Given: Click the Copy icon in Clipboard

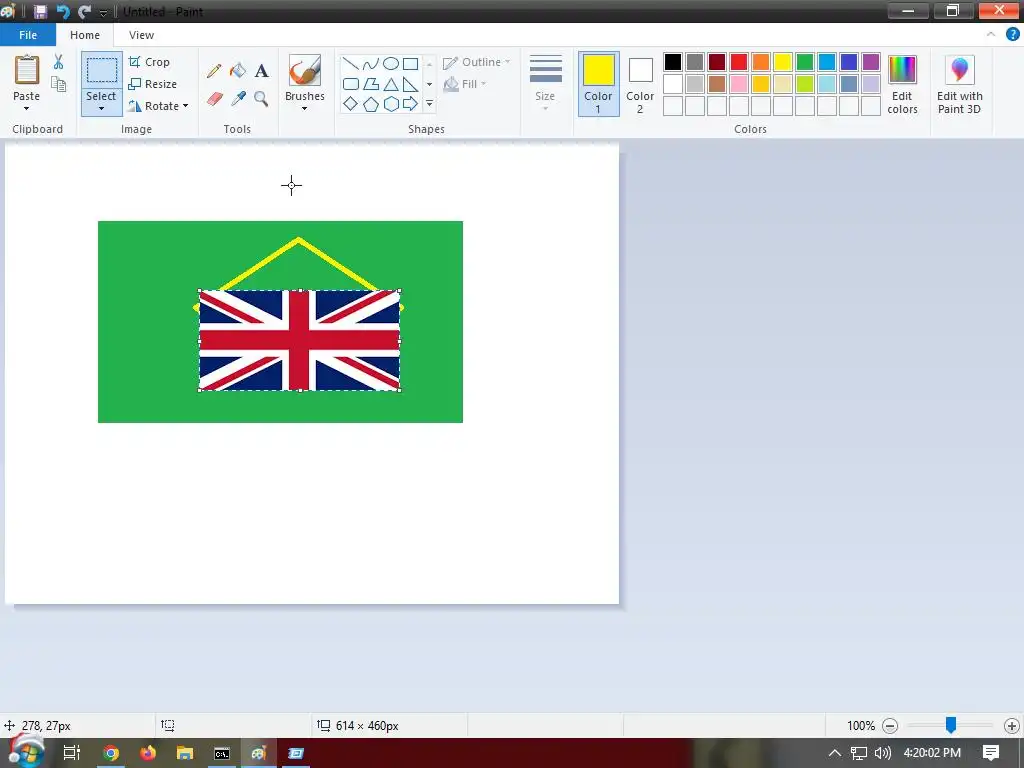Looking at the screenshot, I should point(58,84).
